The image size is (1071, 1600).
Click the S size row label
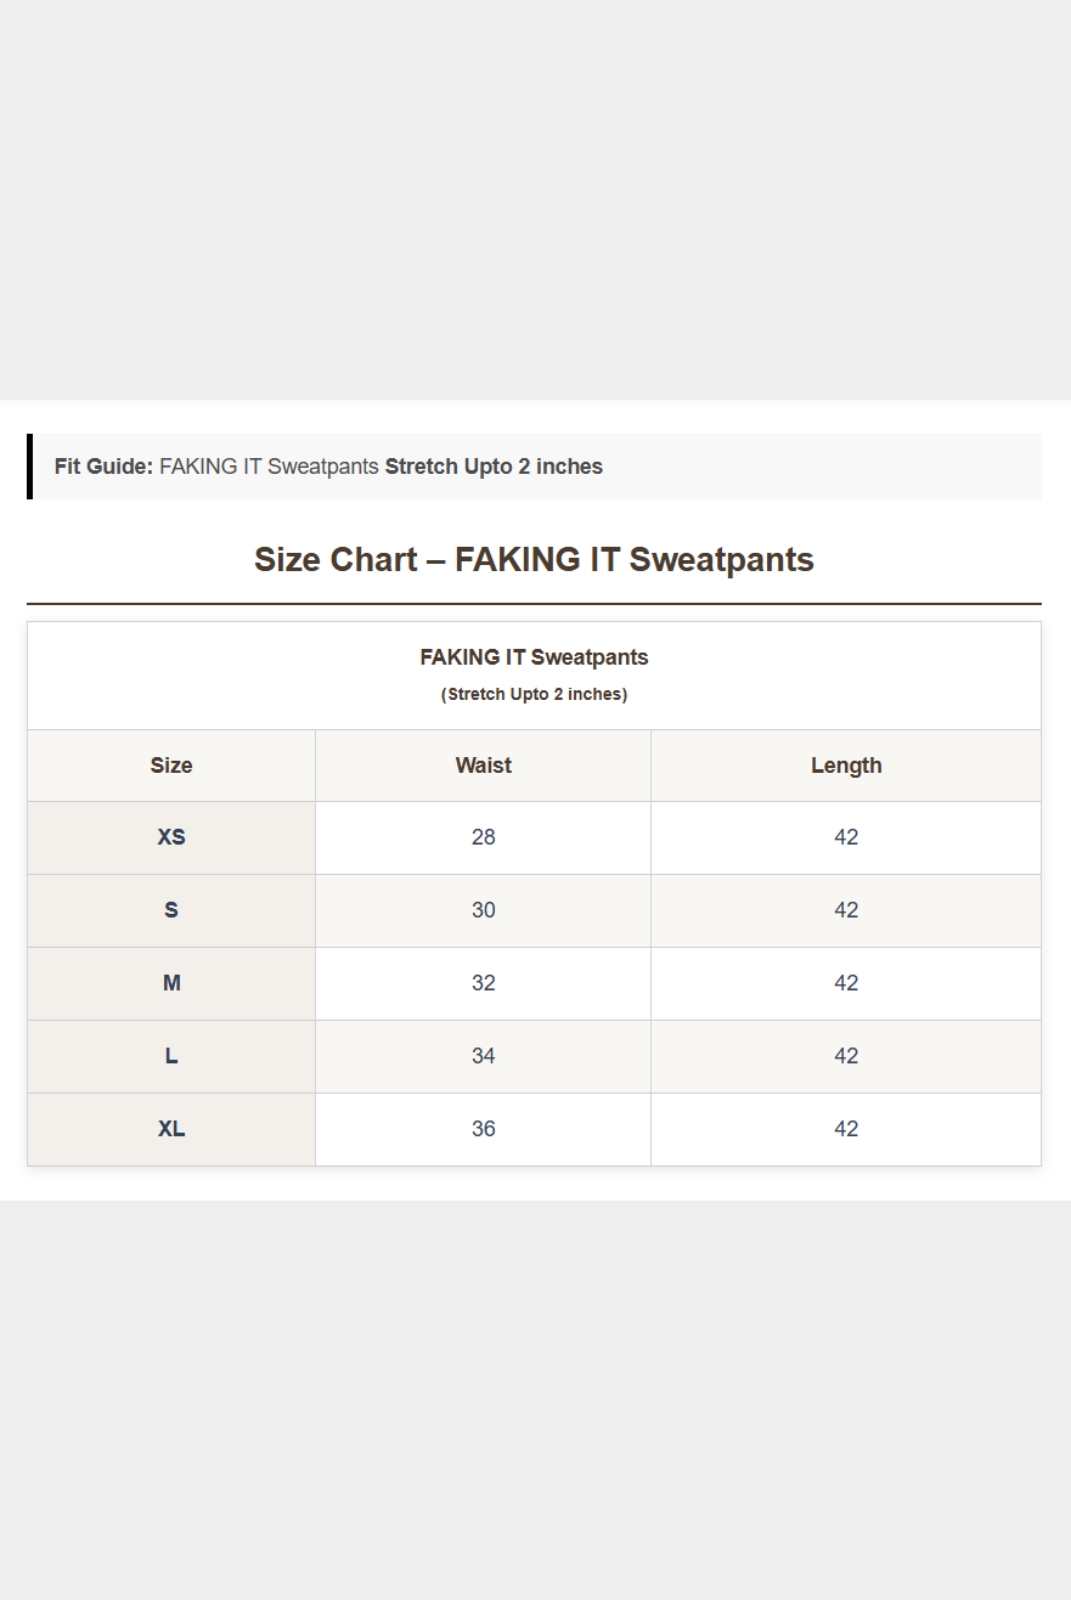point(171,911)
